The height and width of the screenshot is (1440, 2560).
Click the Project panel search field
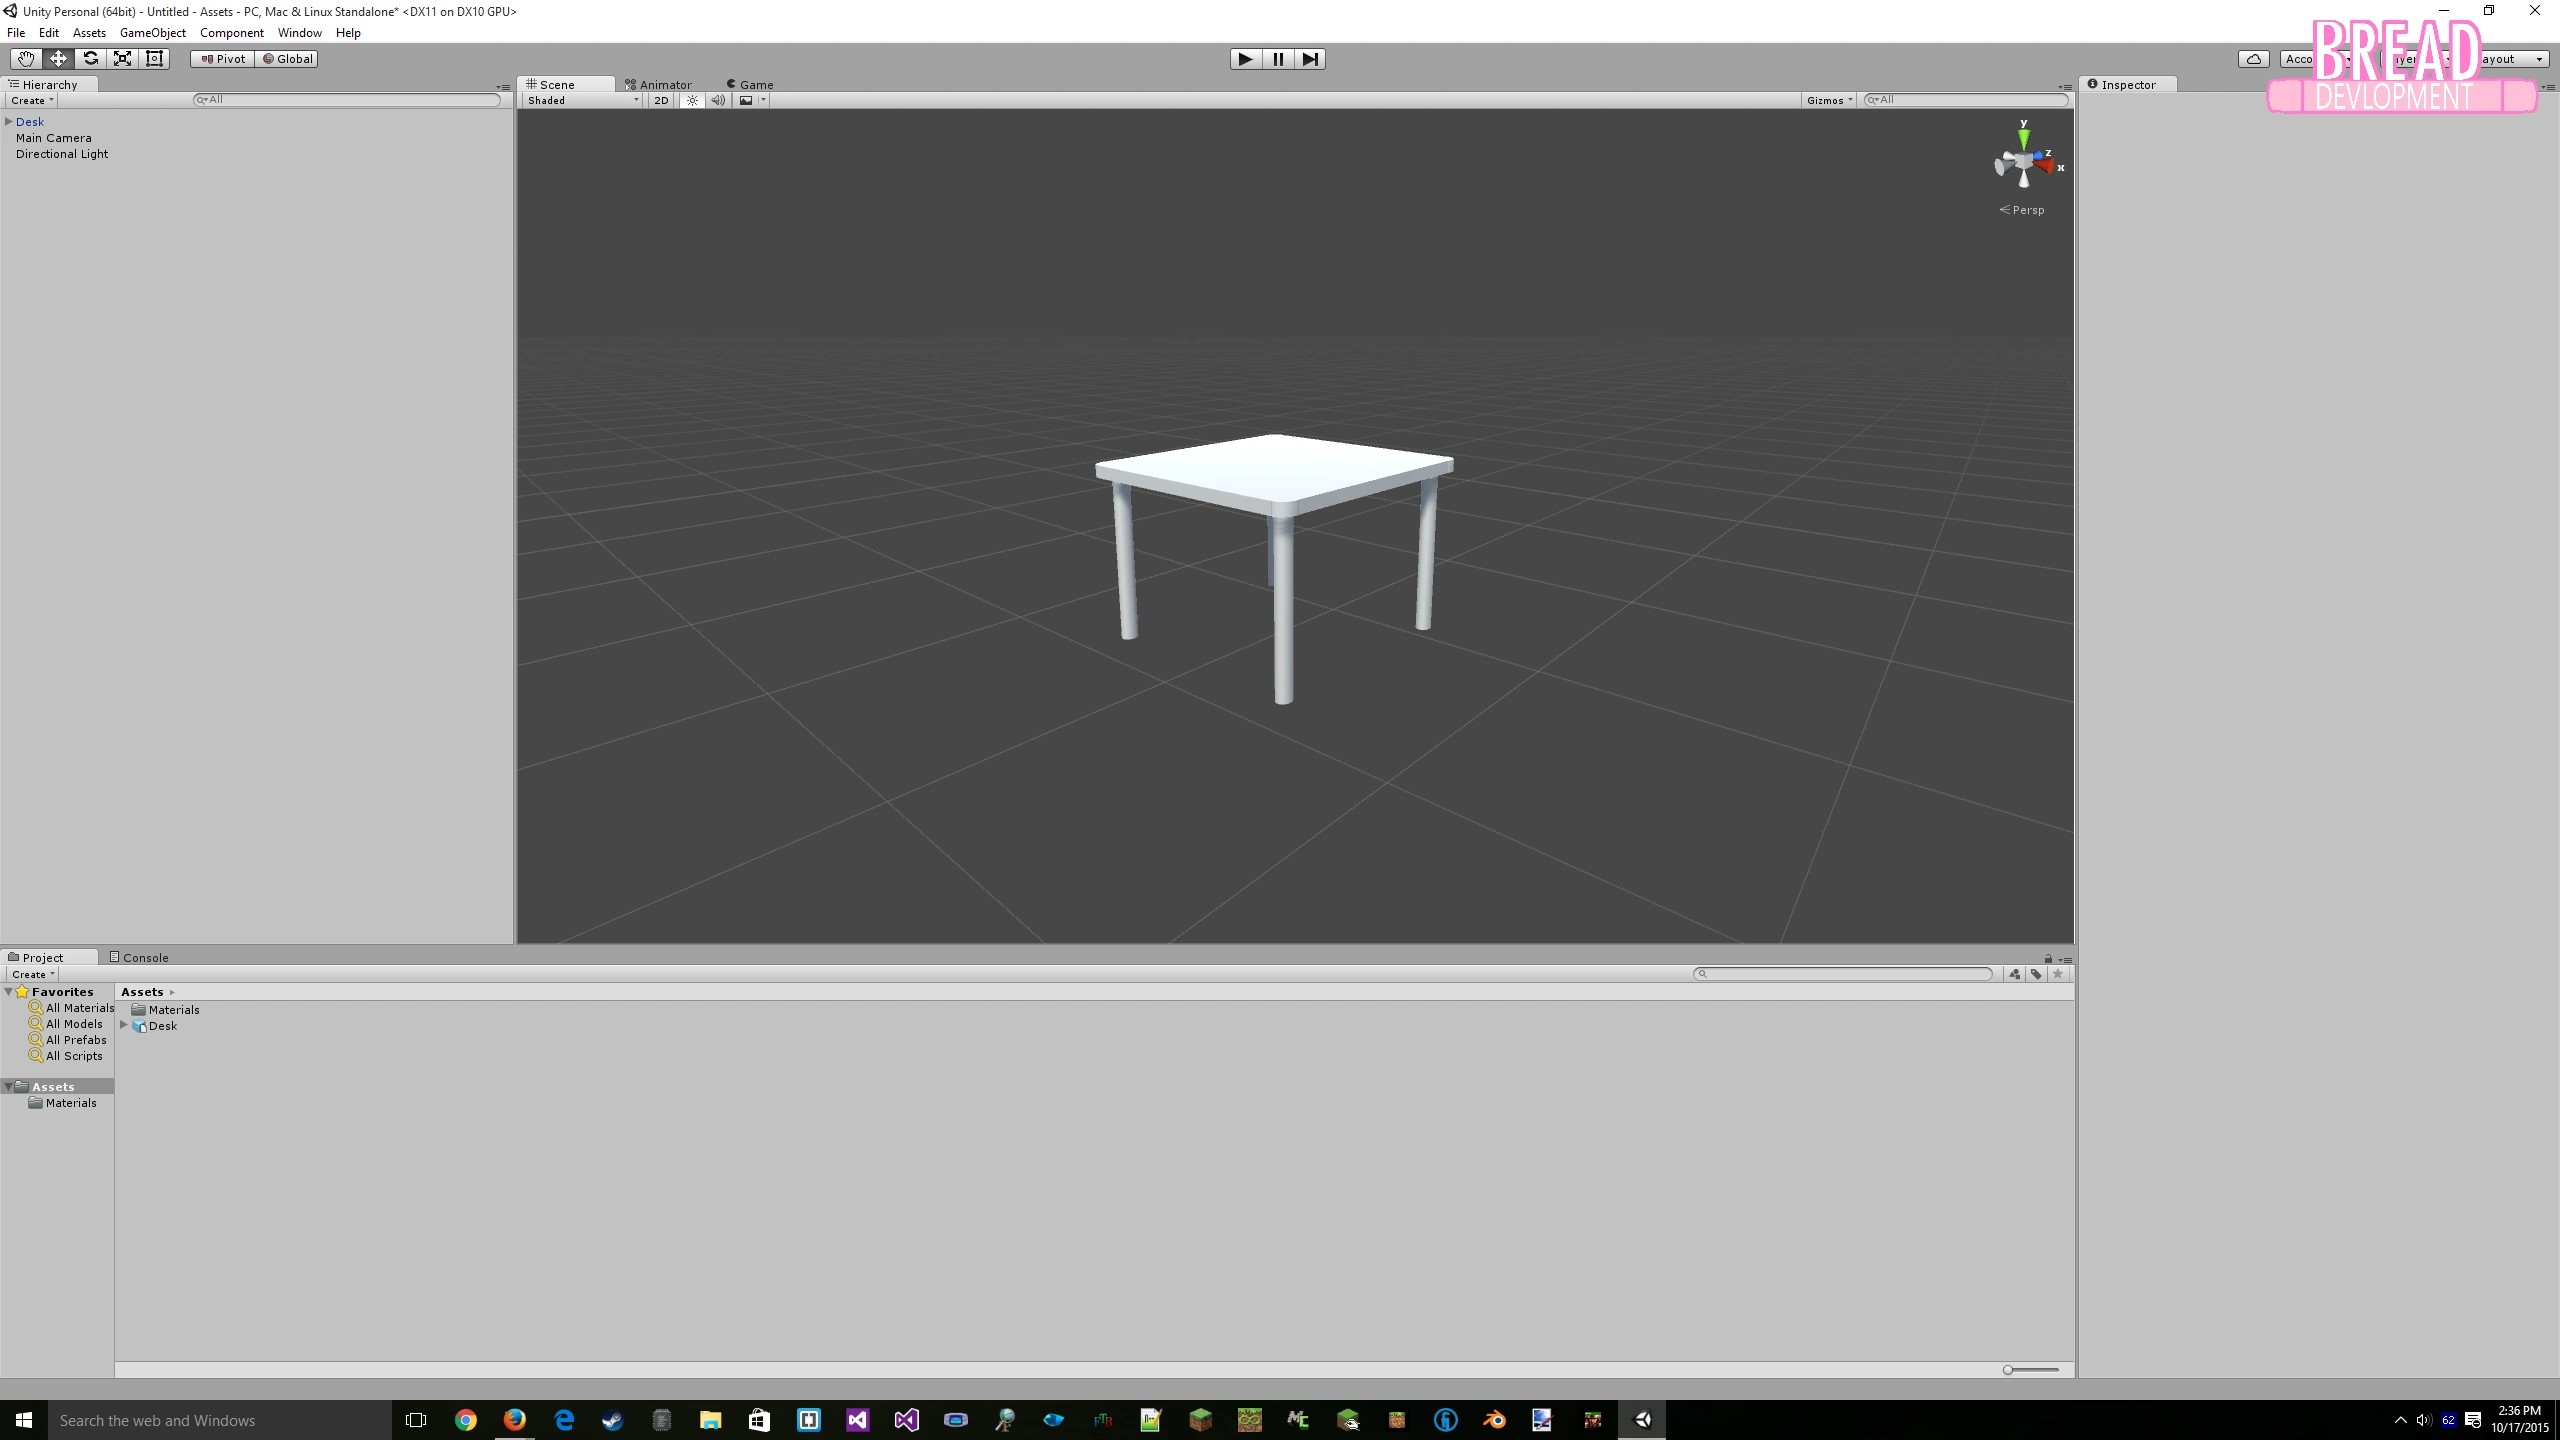(1842, 974)
